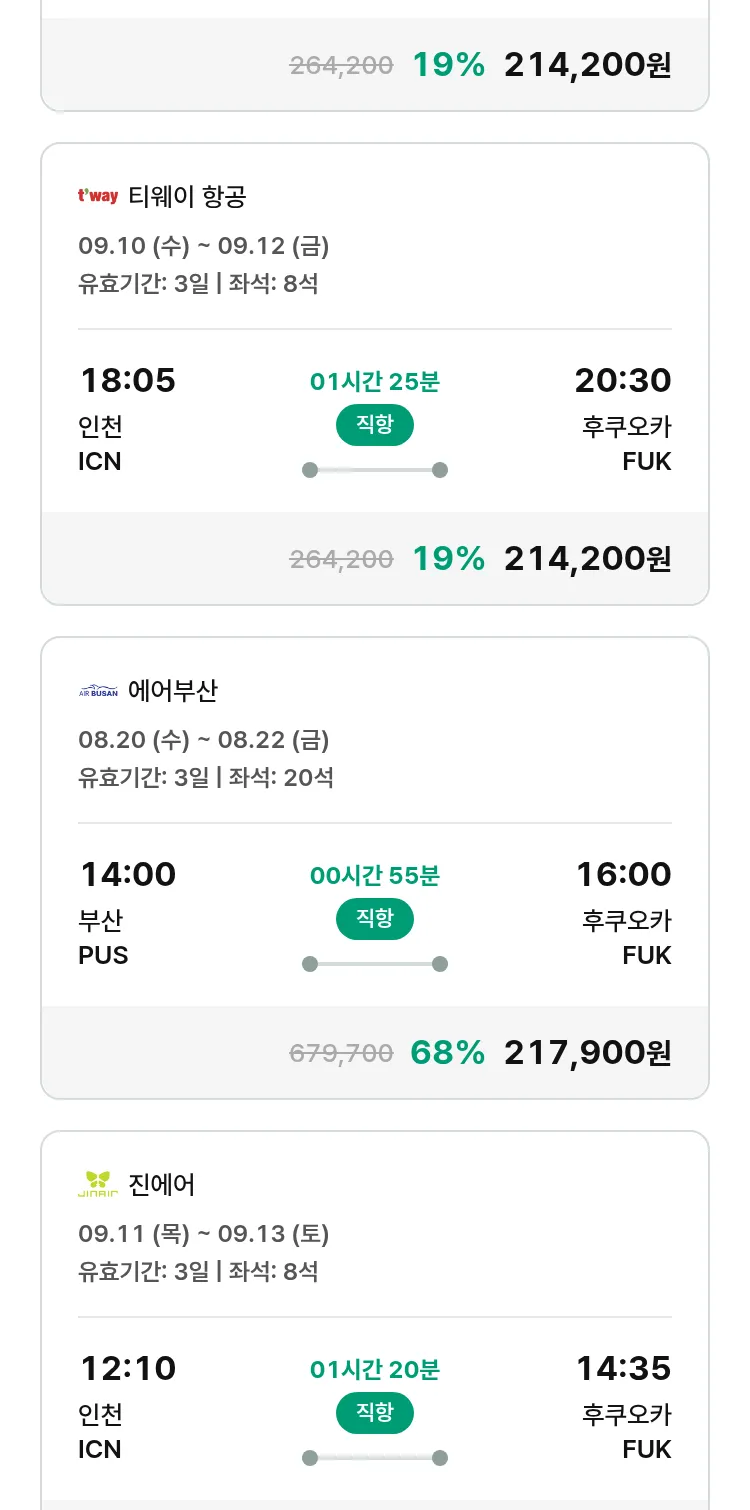This screenshot has width=750, height=1510.
Task: Select the 에어부산 airline name
Action: tap(173, 691)
